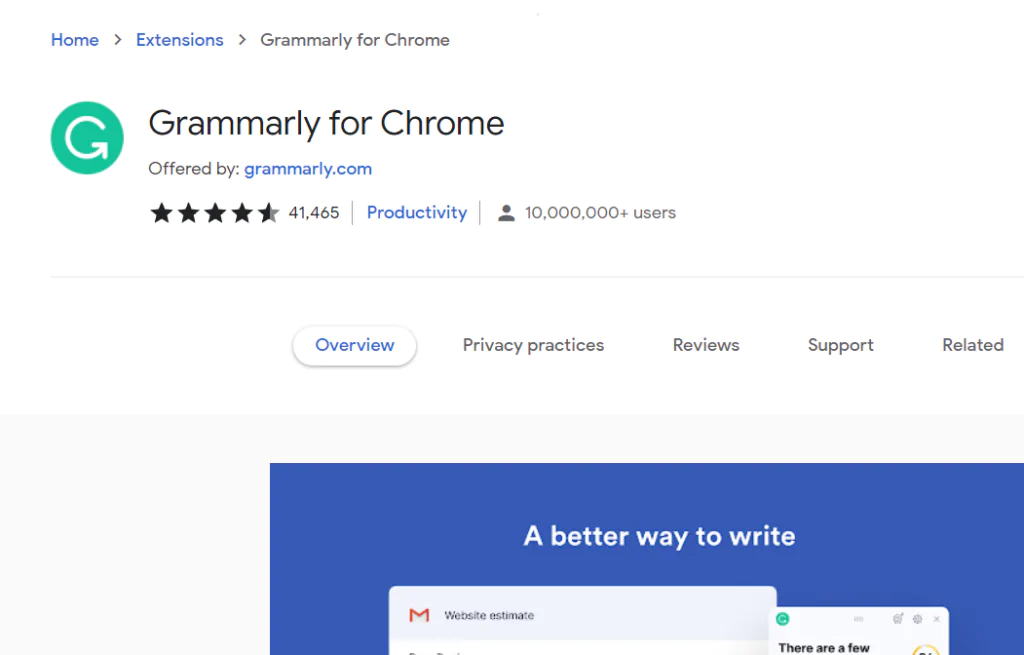This screenshot has width=1024, height=655.
Task: Browse the Productivity category
Action: point(417,212)
